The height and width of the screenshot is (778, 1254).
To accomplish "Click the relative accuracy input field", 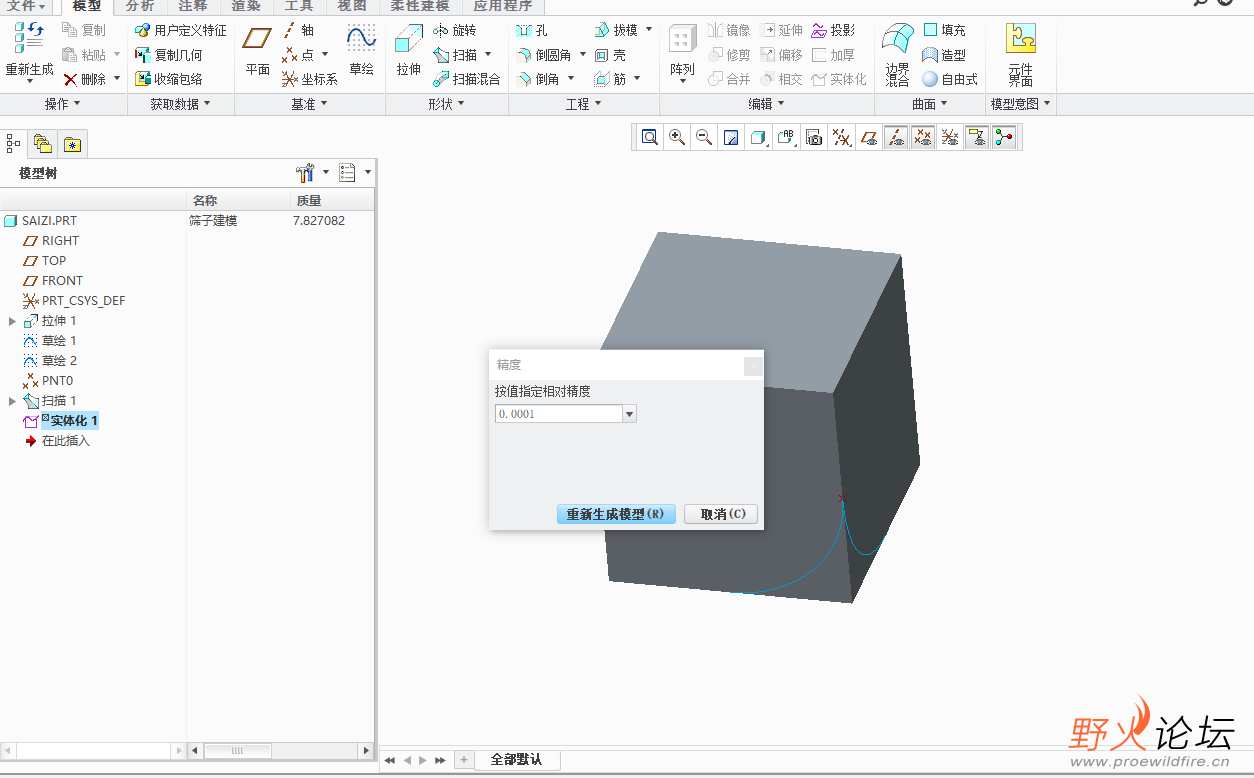I will 558,414.
